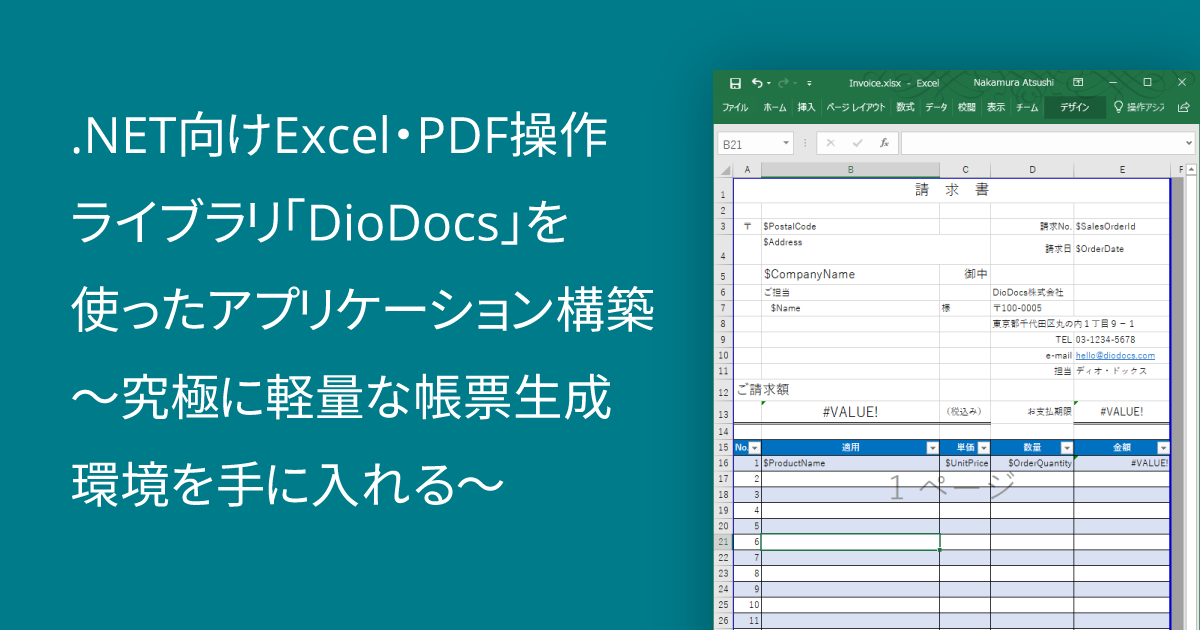The width and height of the screenshot is (1200, 630).
Task: Select the $OrderDate cell
Action: coord(1121,249)
